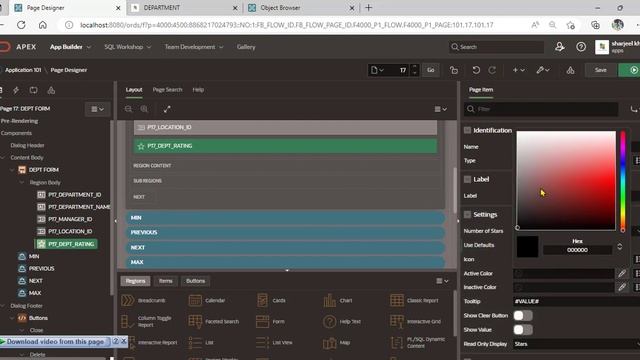Open the page selector document icon

click(x=377, y=70)
